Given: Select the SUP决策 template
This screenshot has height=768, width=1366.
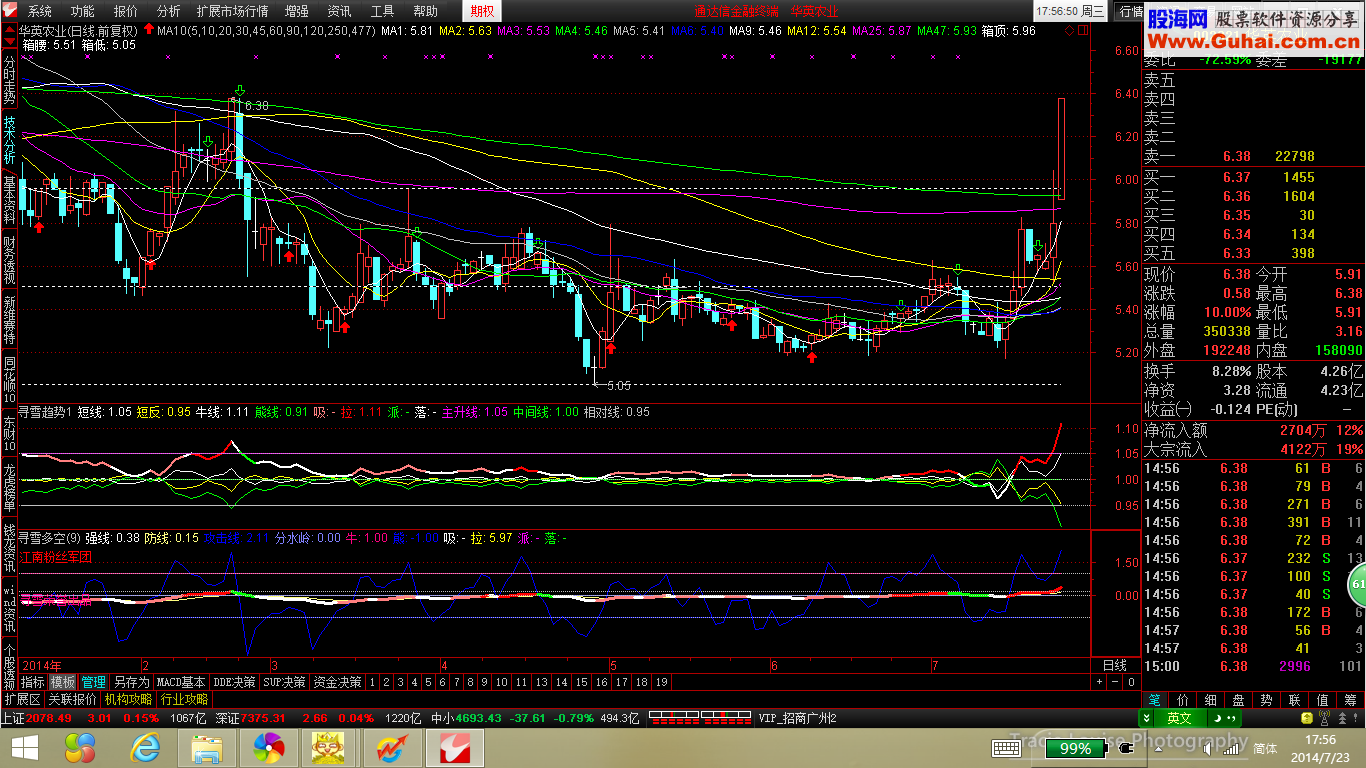Looking at the screenshot, I should coord(284,682).
